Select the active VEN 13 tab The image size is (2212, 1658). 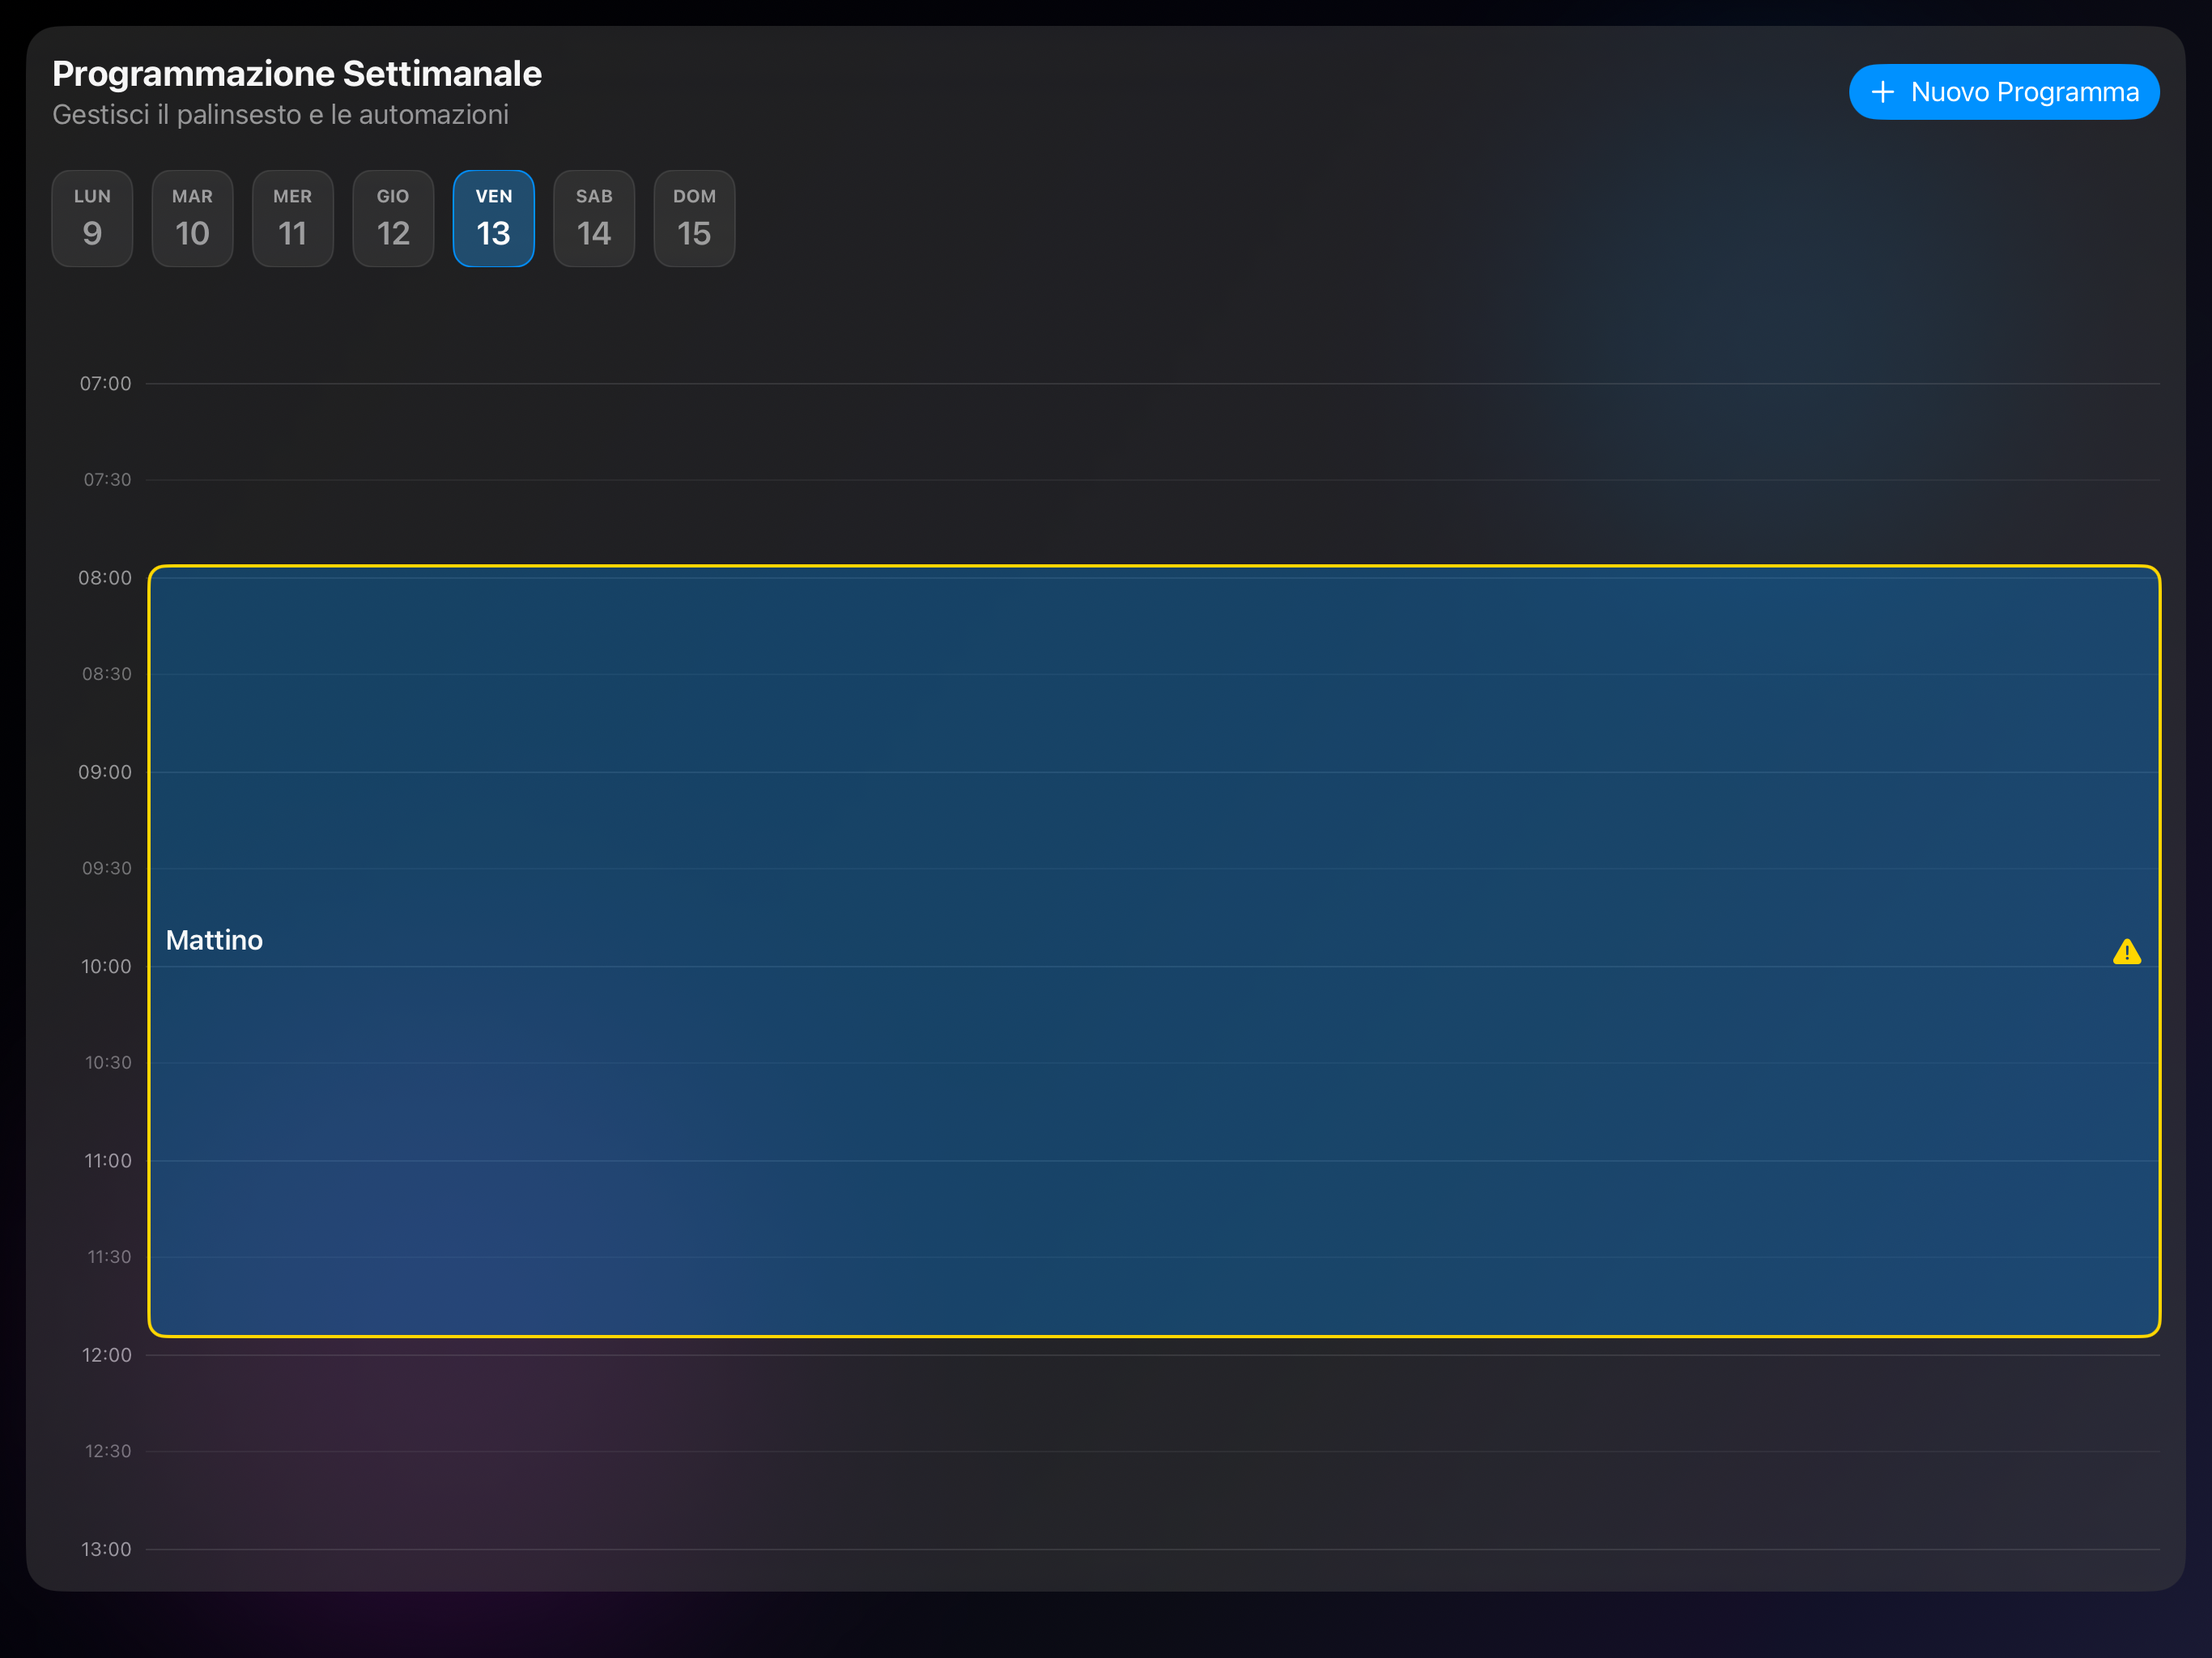(494, 218)
